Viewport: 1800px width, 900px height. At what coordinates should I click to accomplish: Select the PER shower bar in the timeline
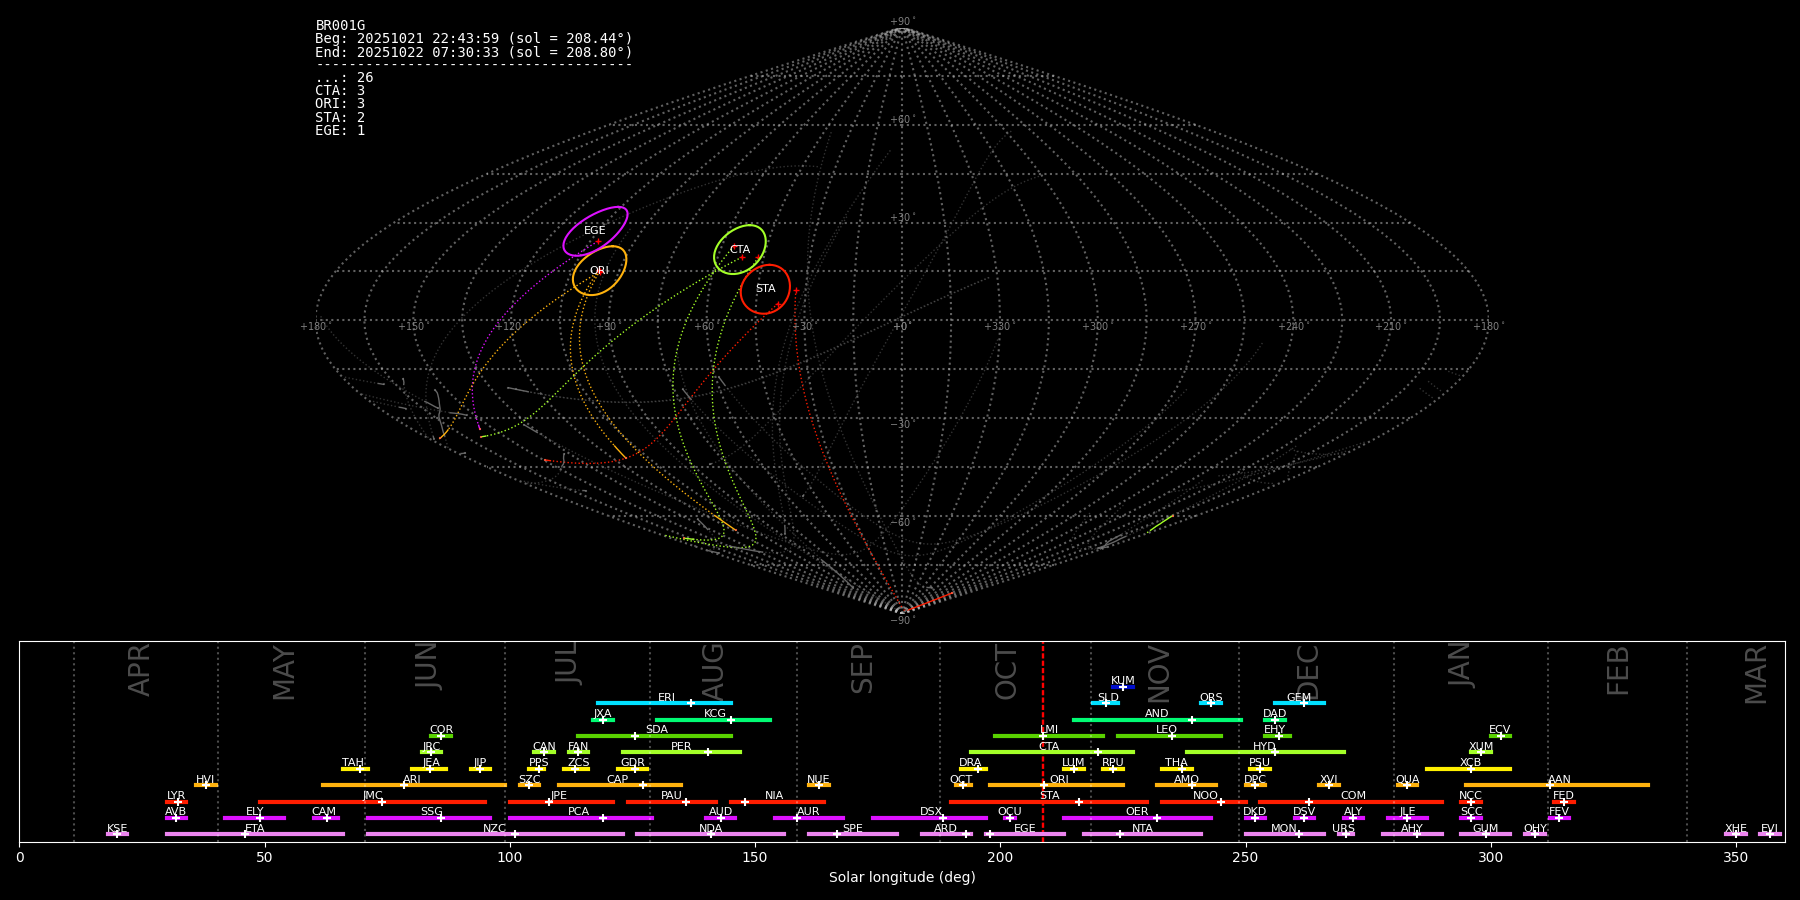681,752
